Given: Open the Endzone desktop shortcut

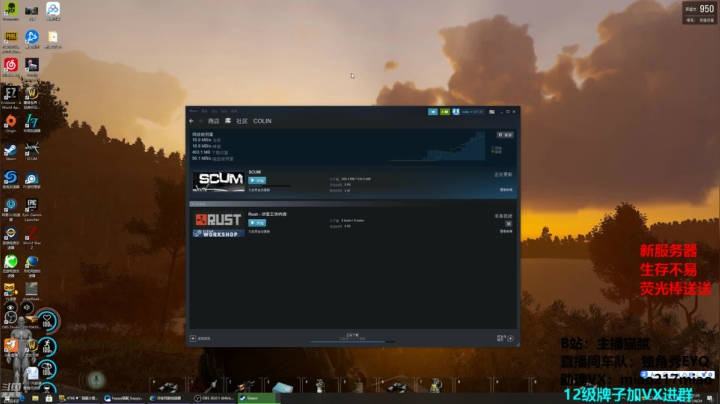Looking at the screenshot, I should click(11, 95).
